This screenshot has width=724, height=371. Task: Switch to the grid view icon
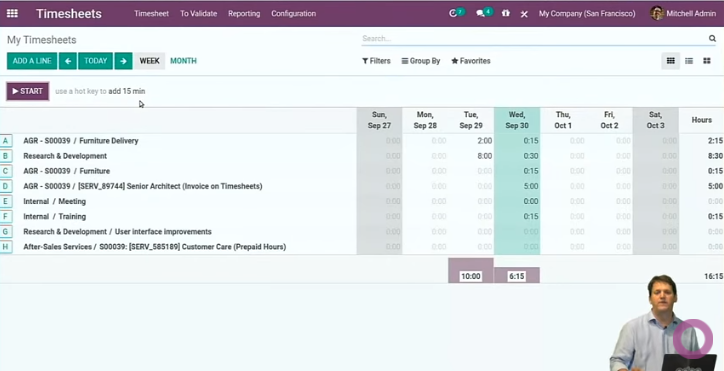tap(670, 61)
